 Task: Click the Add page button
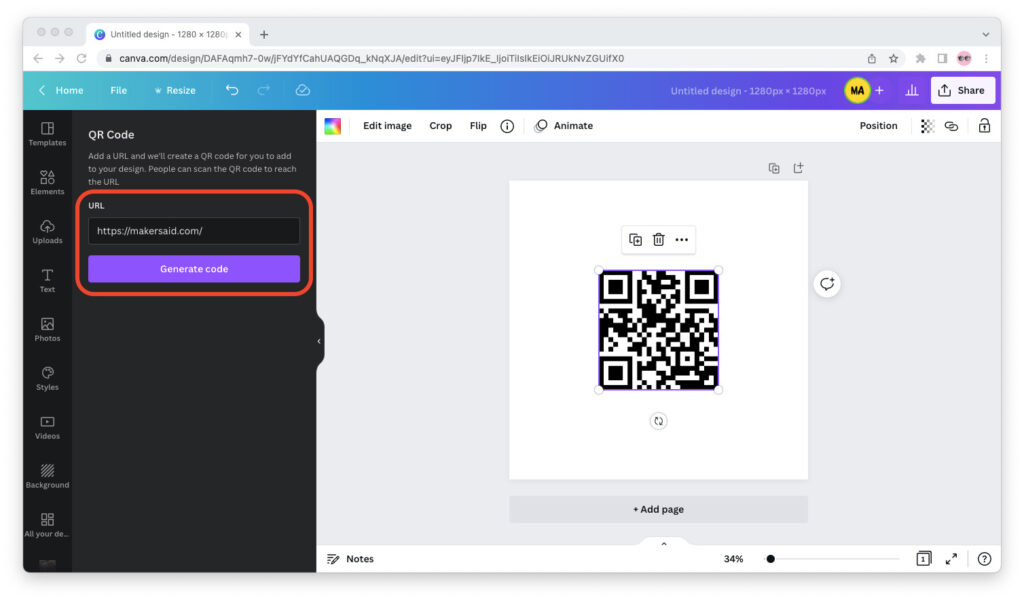(x=658, y=509)
